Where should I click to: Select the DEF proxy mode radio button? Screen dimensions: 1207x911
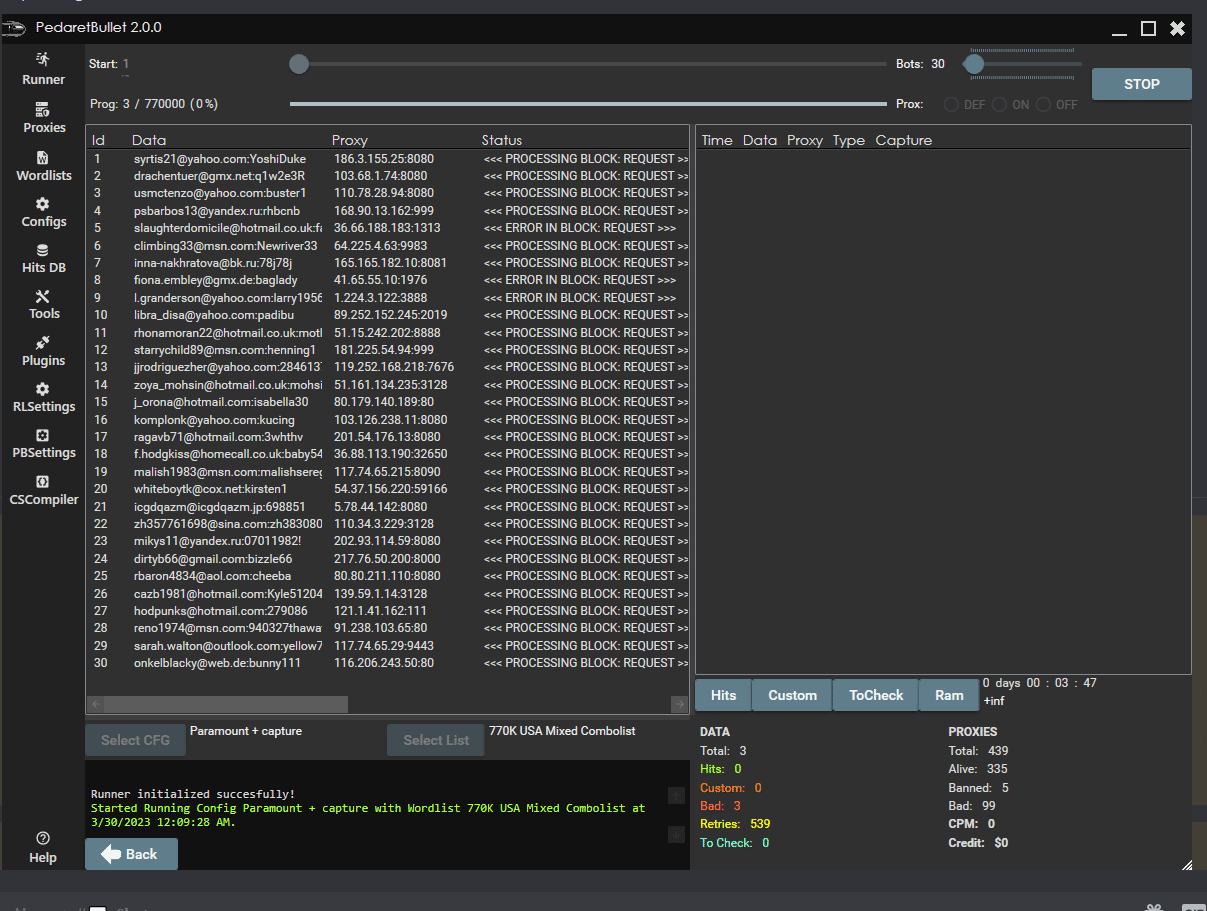point(951,105)
